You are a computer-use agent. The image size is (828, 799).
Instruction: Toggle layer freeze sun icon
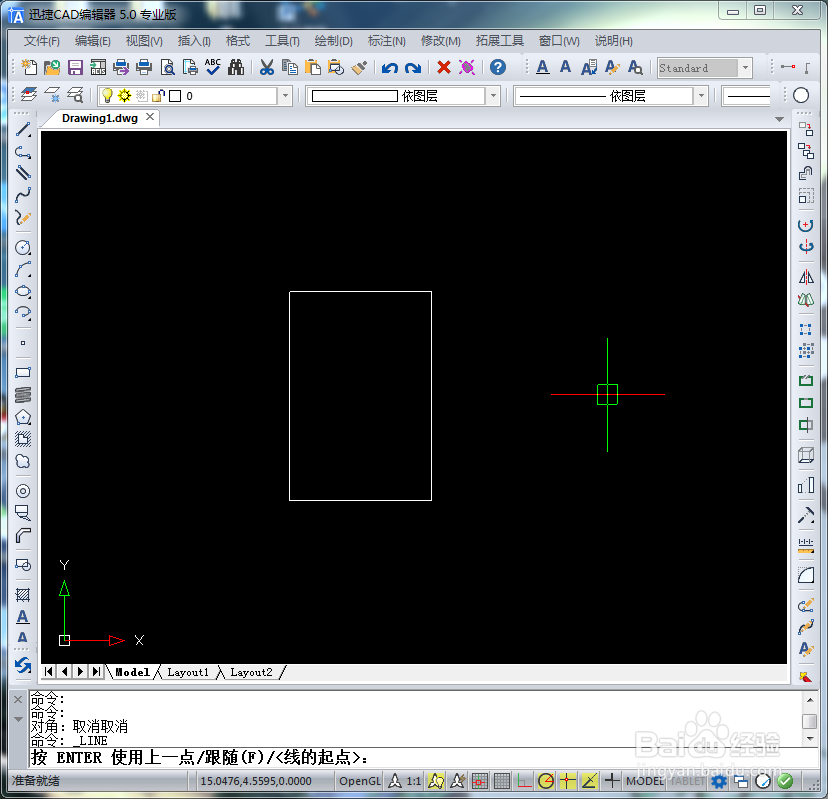pyautogui.click(x=124, y=96)
